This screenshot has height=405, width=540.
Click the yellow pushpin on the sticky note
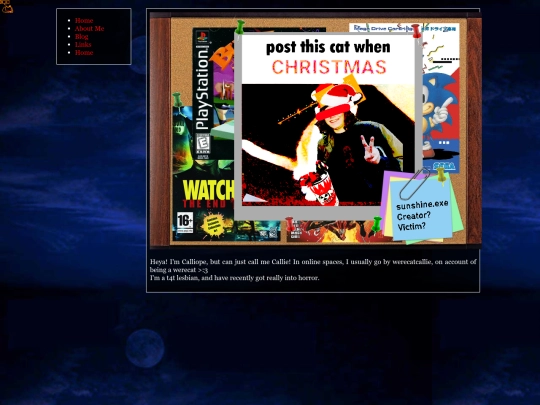(441, 175)
